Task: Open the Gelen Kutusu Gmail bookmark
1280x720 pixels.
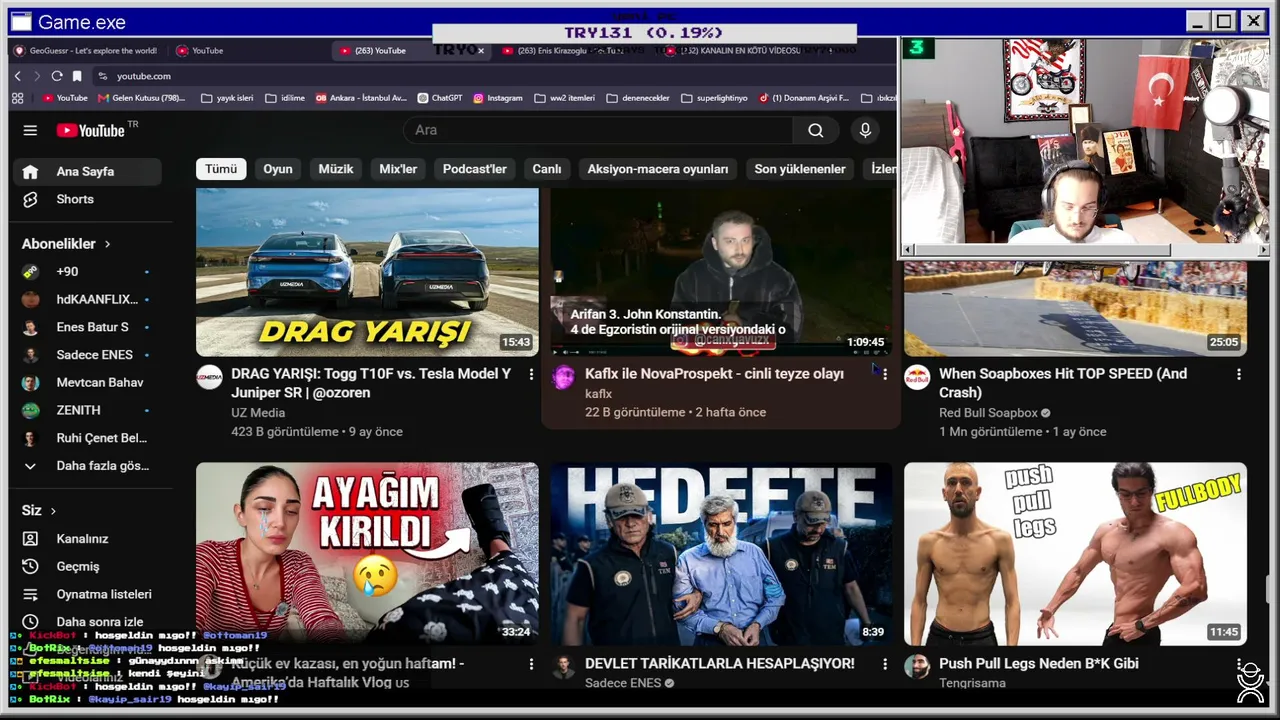Action: (x=141, y=98)
